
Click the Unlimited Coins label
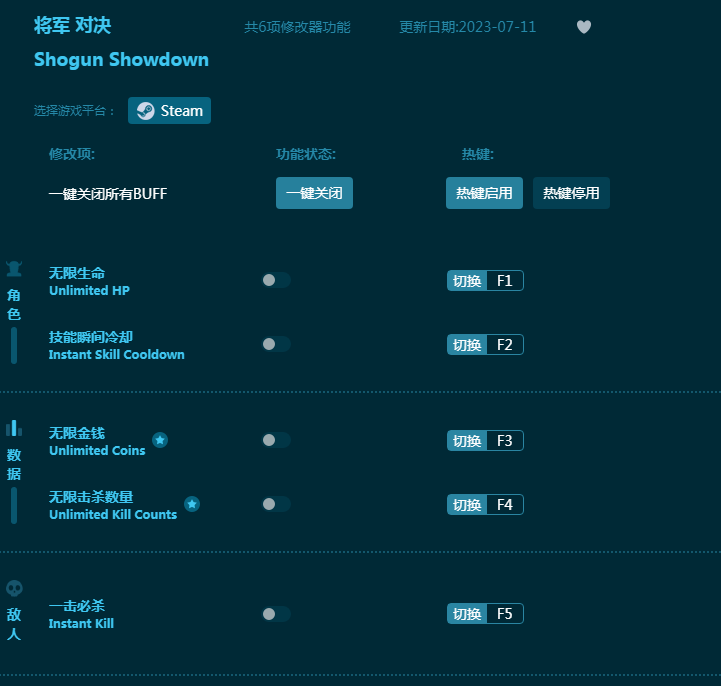97,451
